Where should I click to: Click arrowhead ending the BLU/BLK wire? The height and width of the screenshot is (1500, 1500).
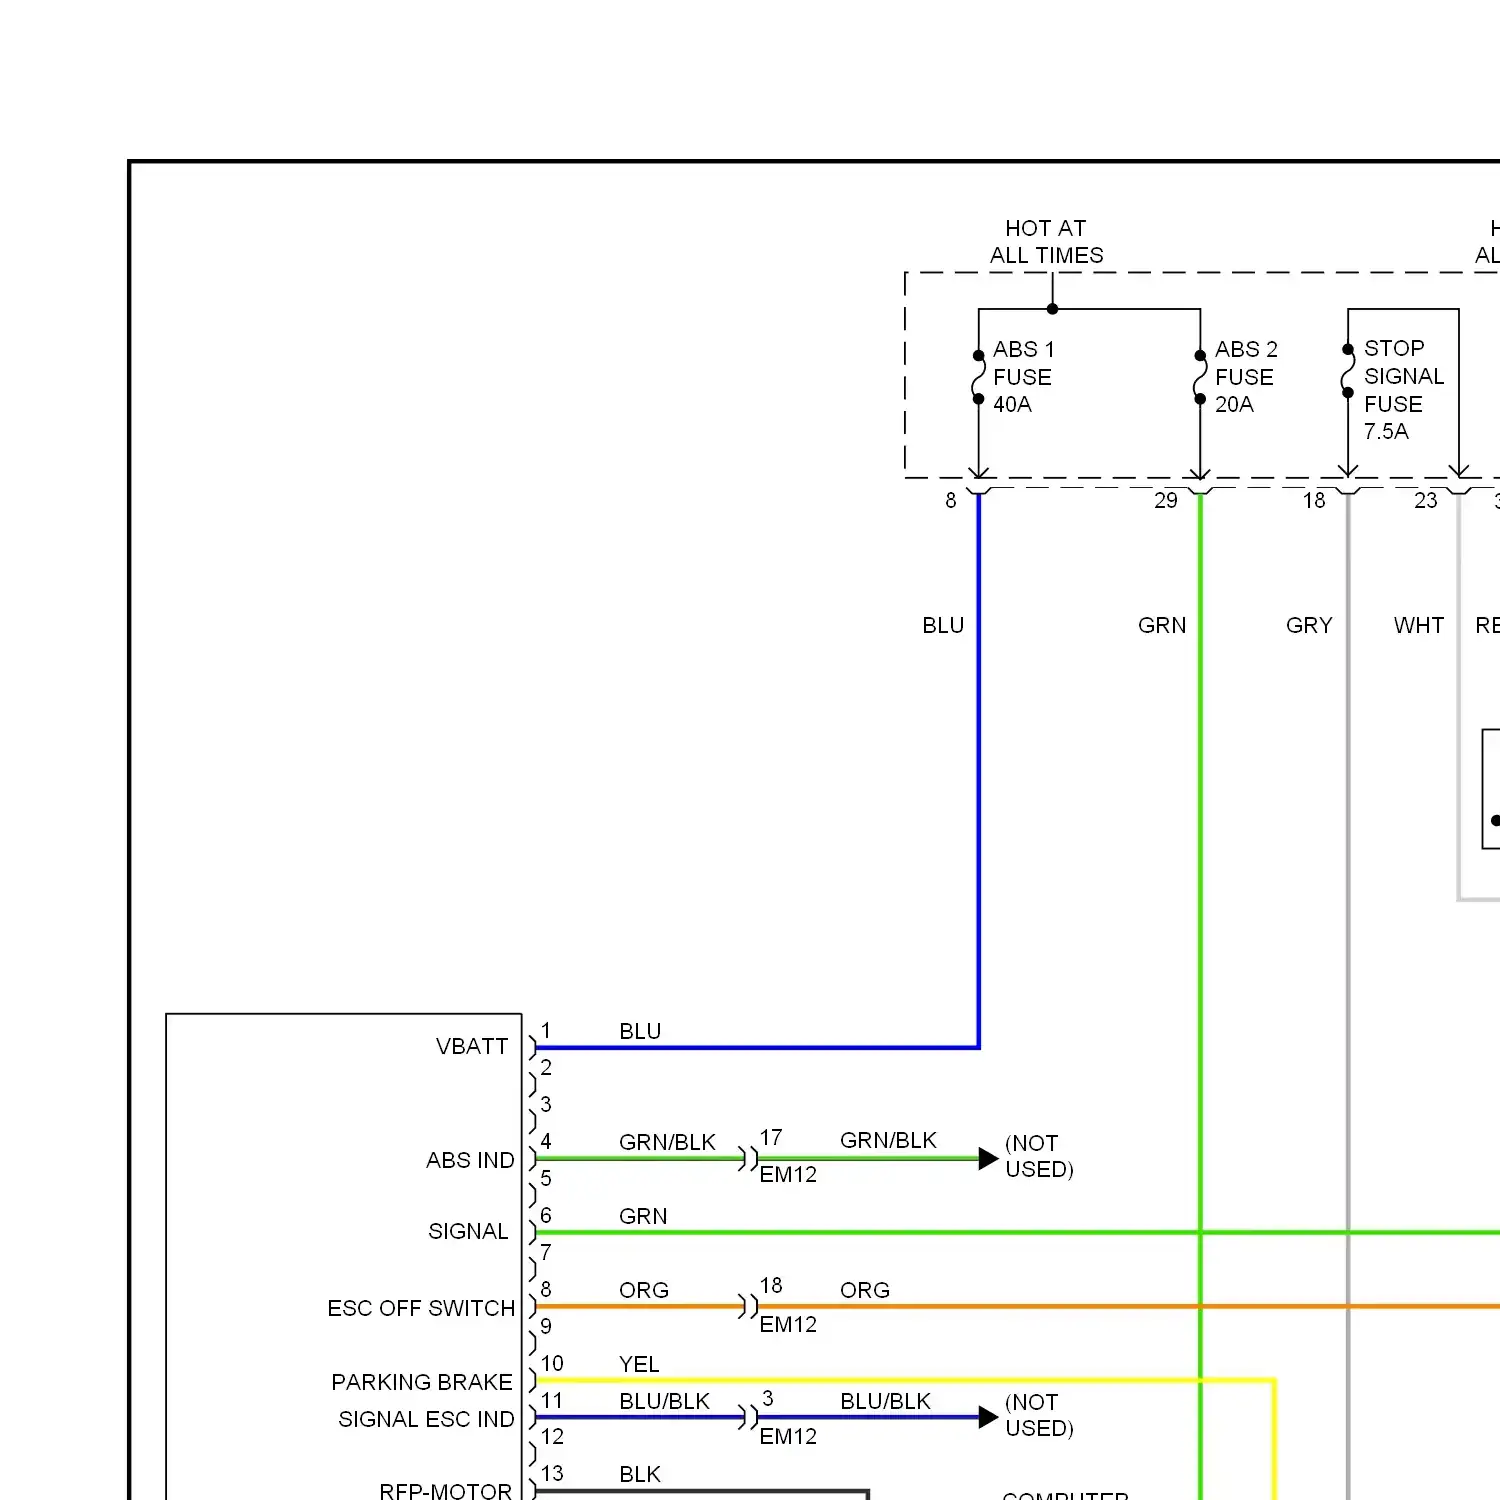pos(988,1417)
